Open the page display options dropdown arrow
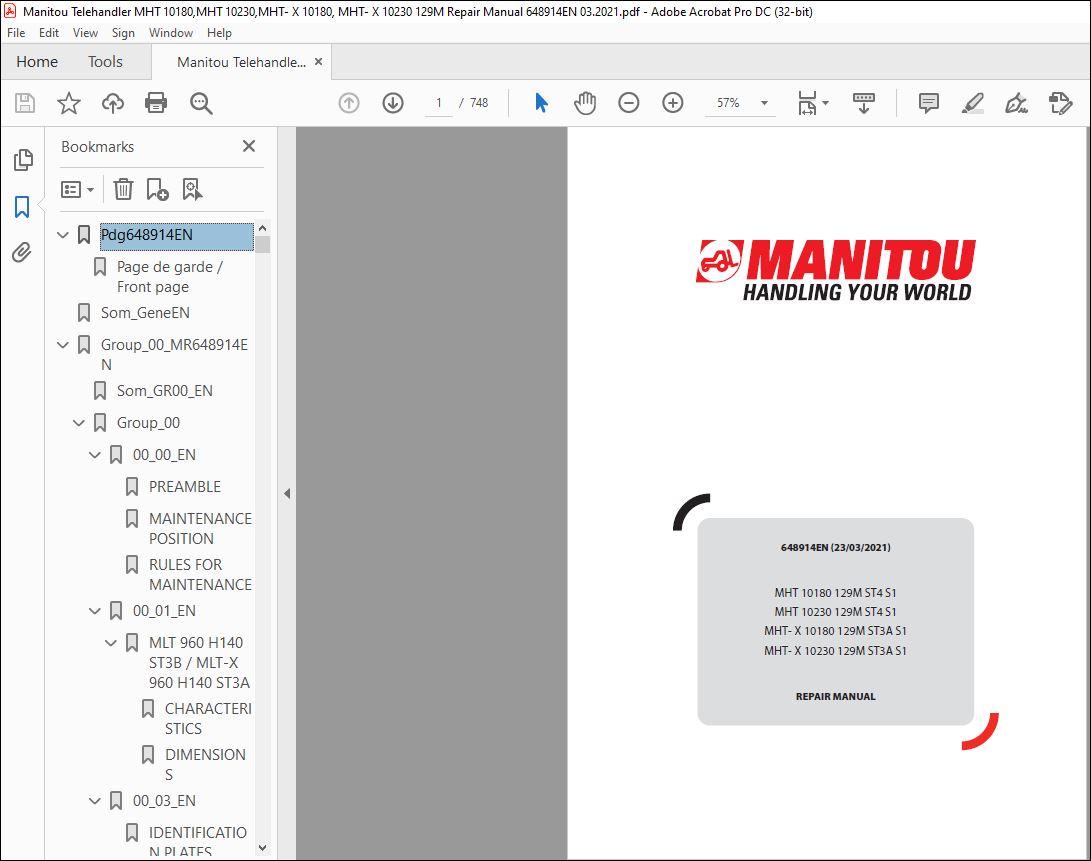 (825, 103)
